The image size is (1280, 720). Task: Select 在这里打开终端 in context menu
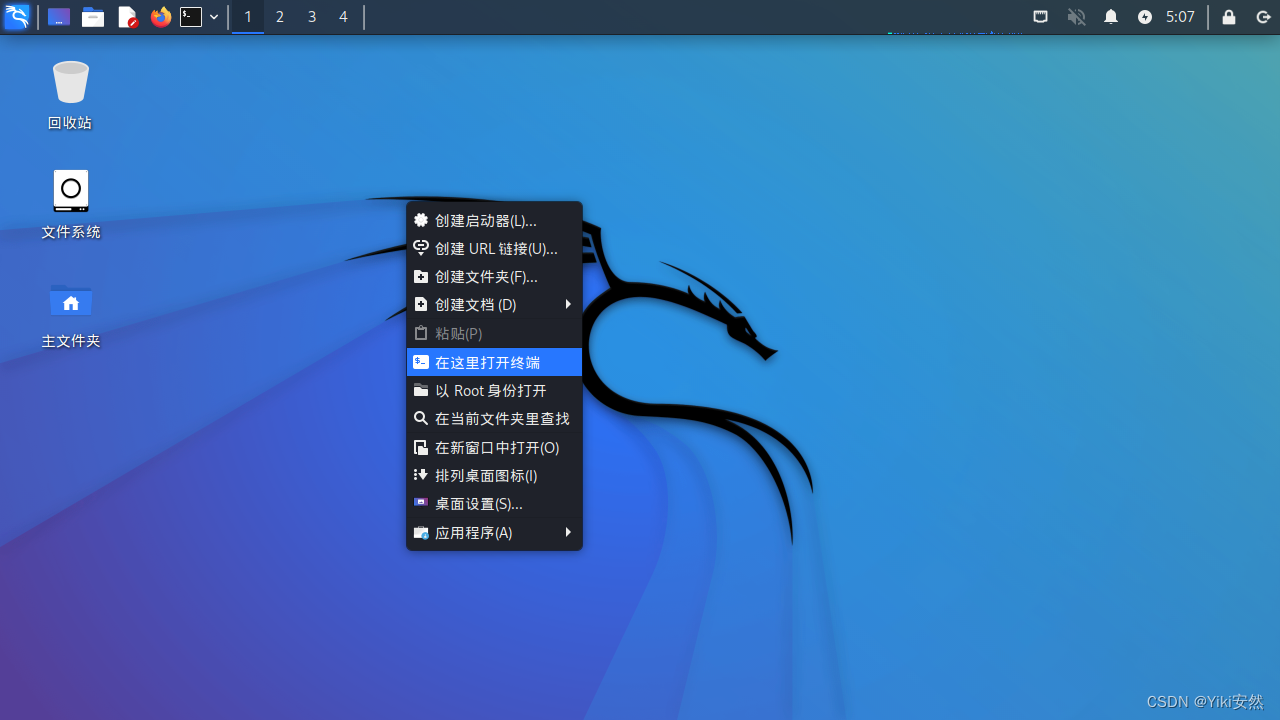[x=494, y=362]
